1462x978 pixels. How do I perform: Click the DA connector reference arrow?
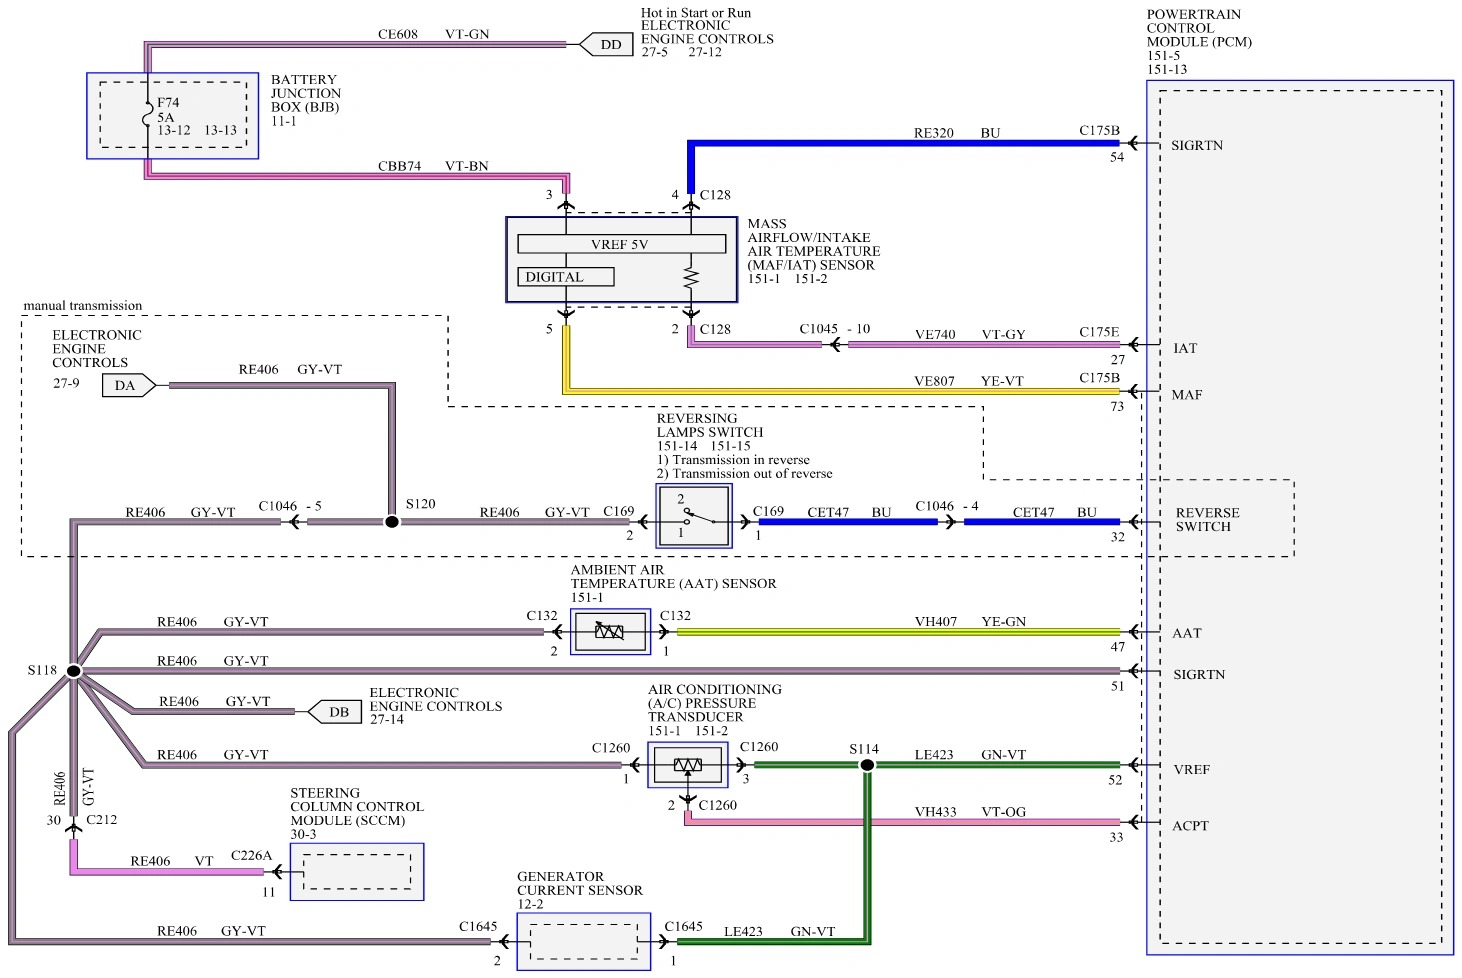coord(129,385)
